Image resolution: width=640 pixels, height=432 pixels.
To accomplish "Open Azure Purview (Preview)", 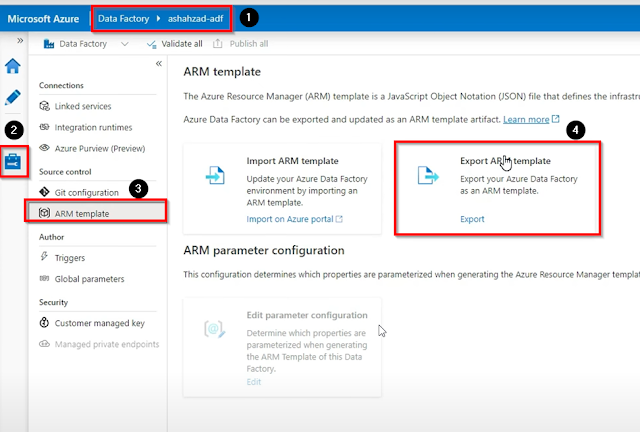I will click(100, 149).
